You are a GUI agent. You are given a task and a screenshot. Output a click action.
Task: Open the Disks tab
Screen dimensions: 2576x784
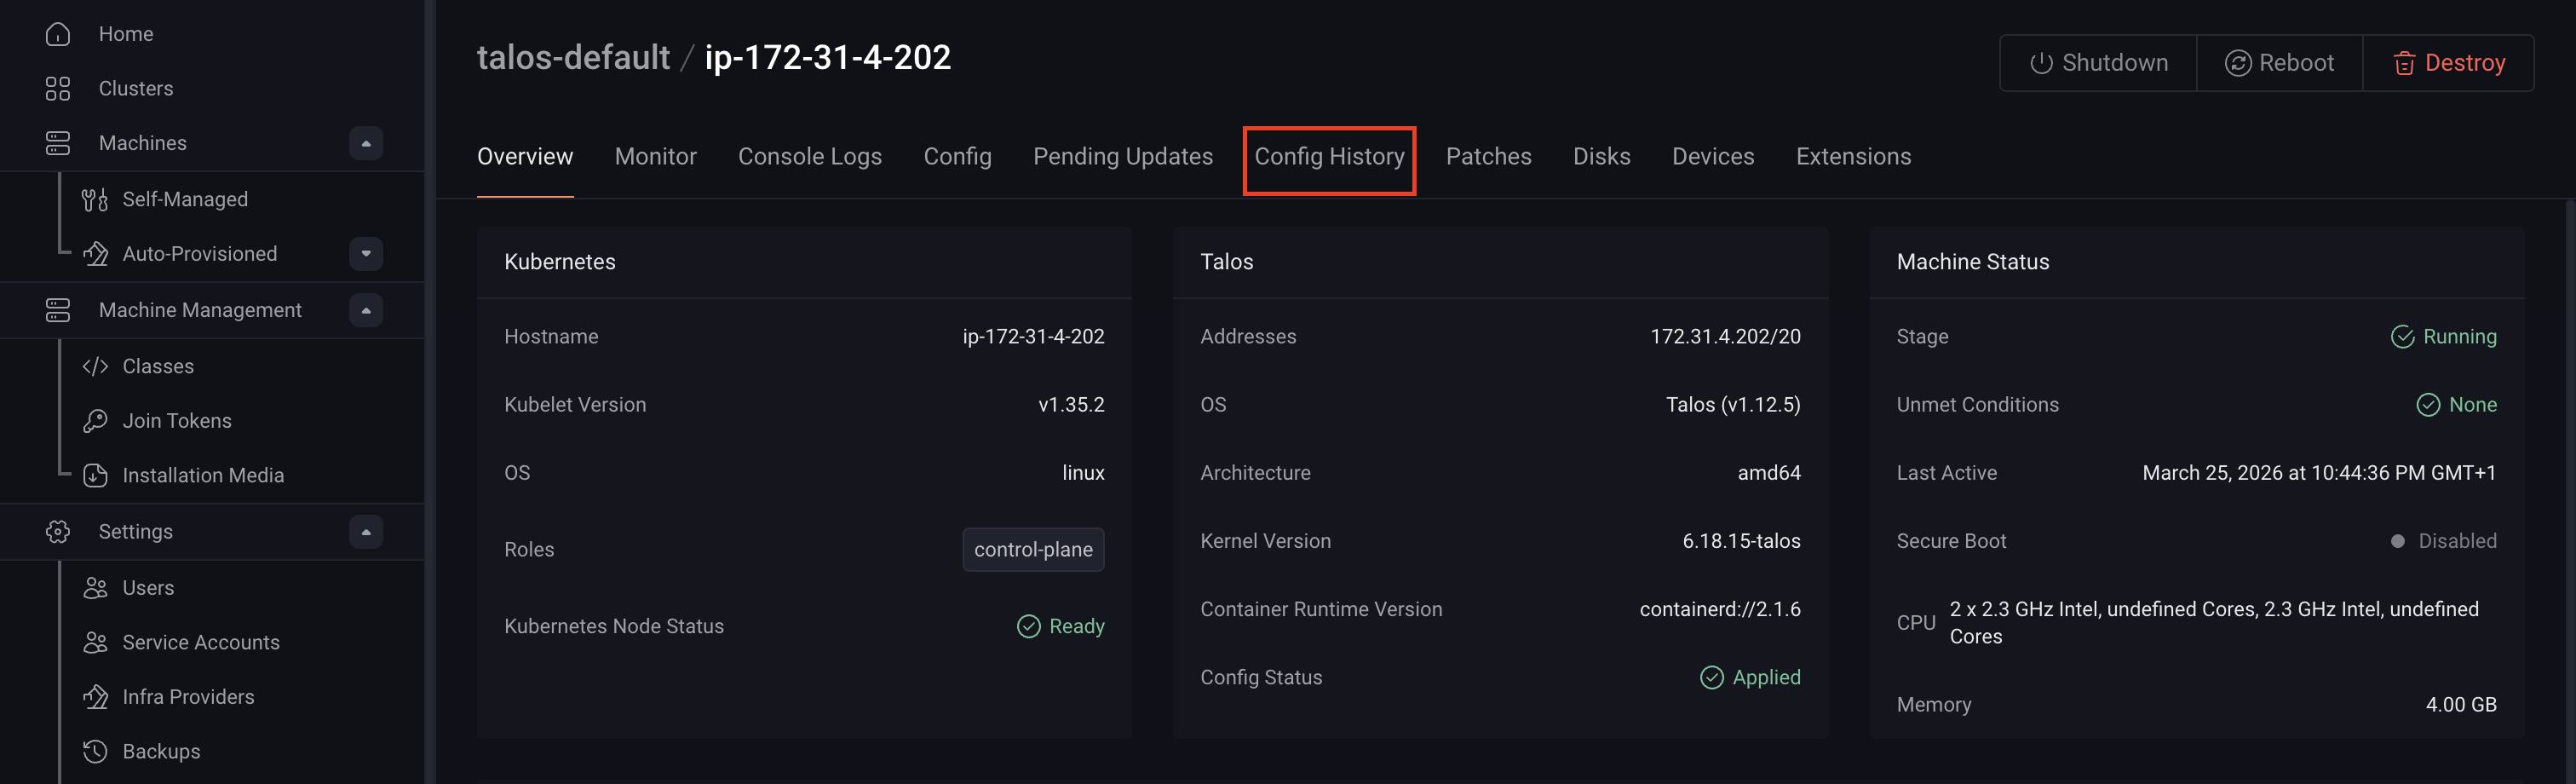(x=1601, y=156)
